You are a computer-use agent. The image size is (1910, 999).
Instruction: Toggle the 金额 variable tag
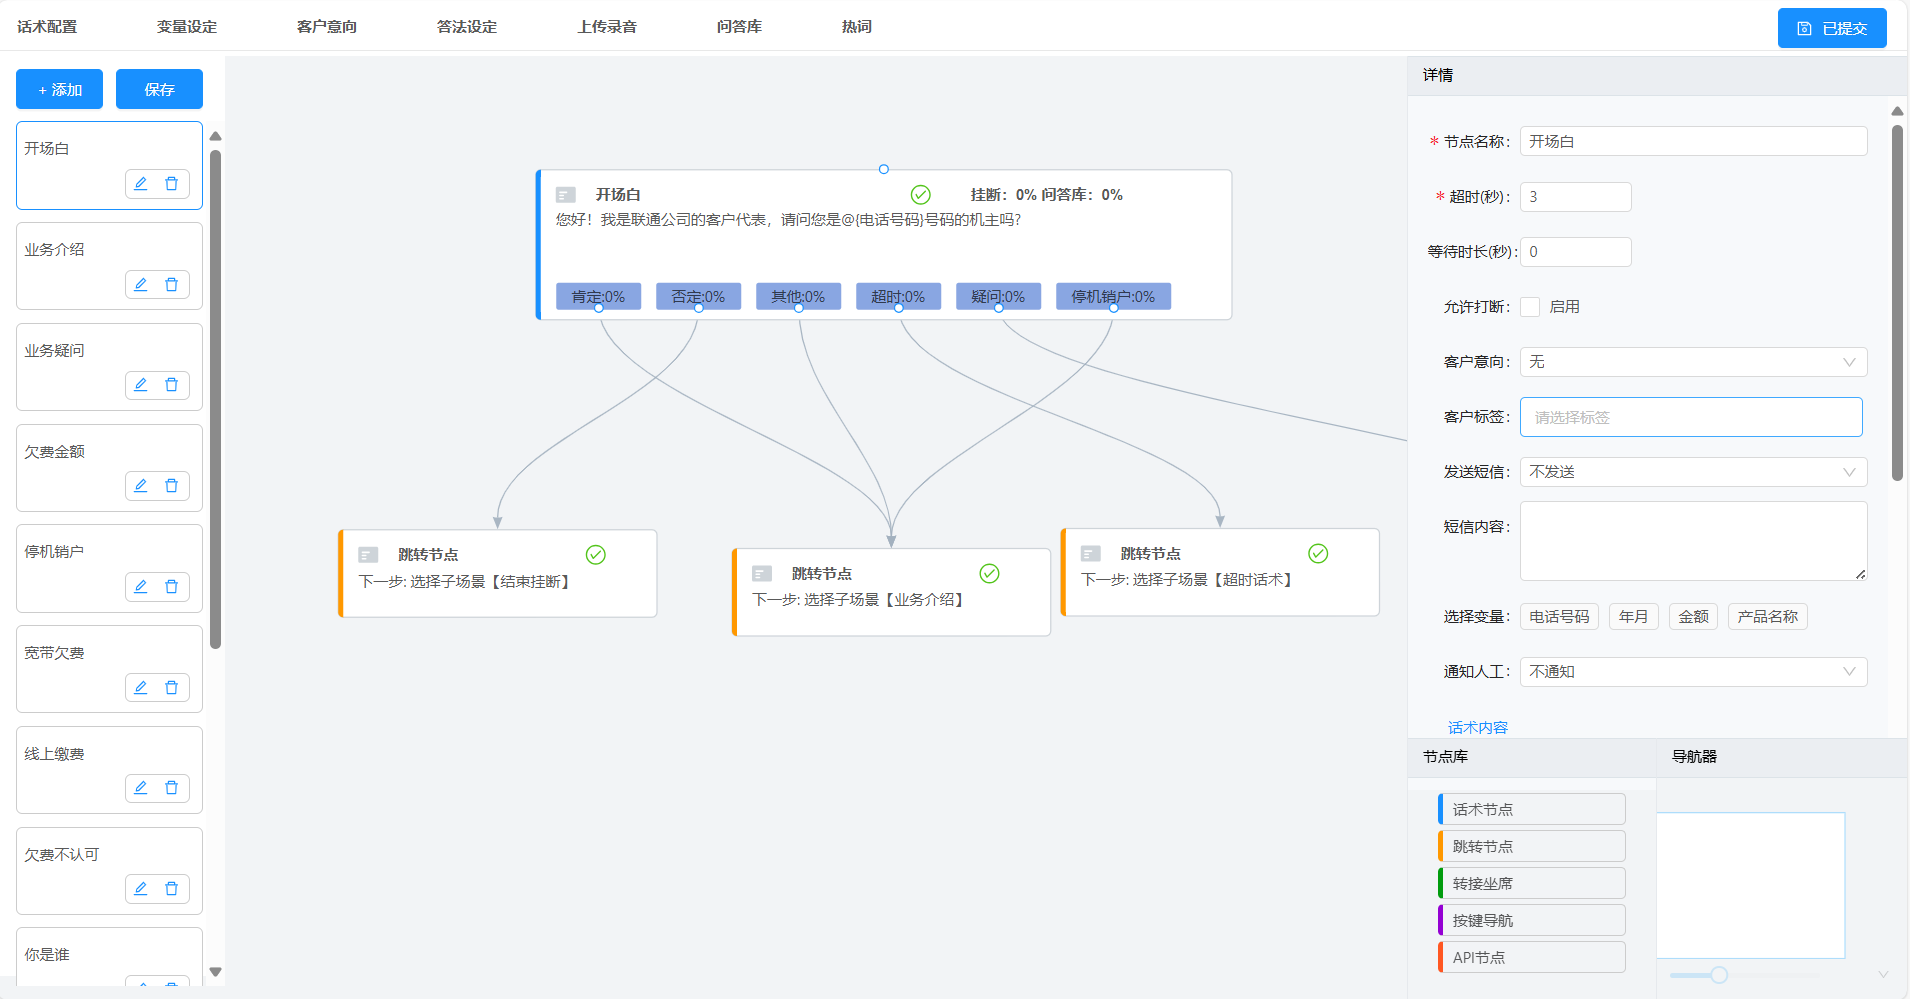[x=1692, y=617]
